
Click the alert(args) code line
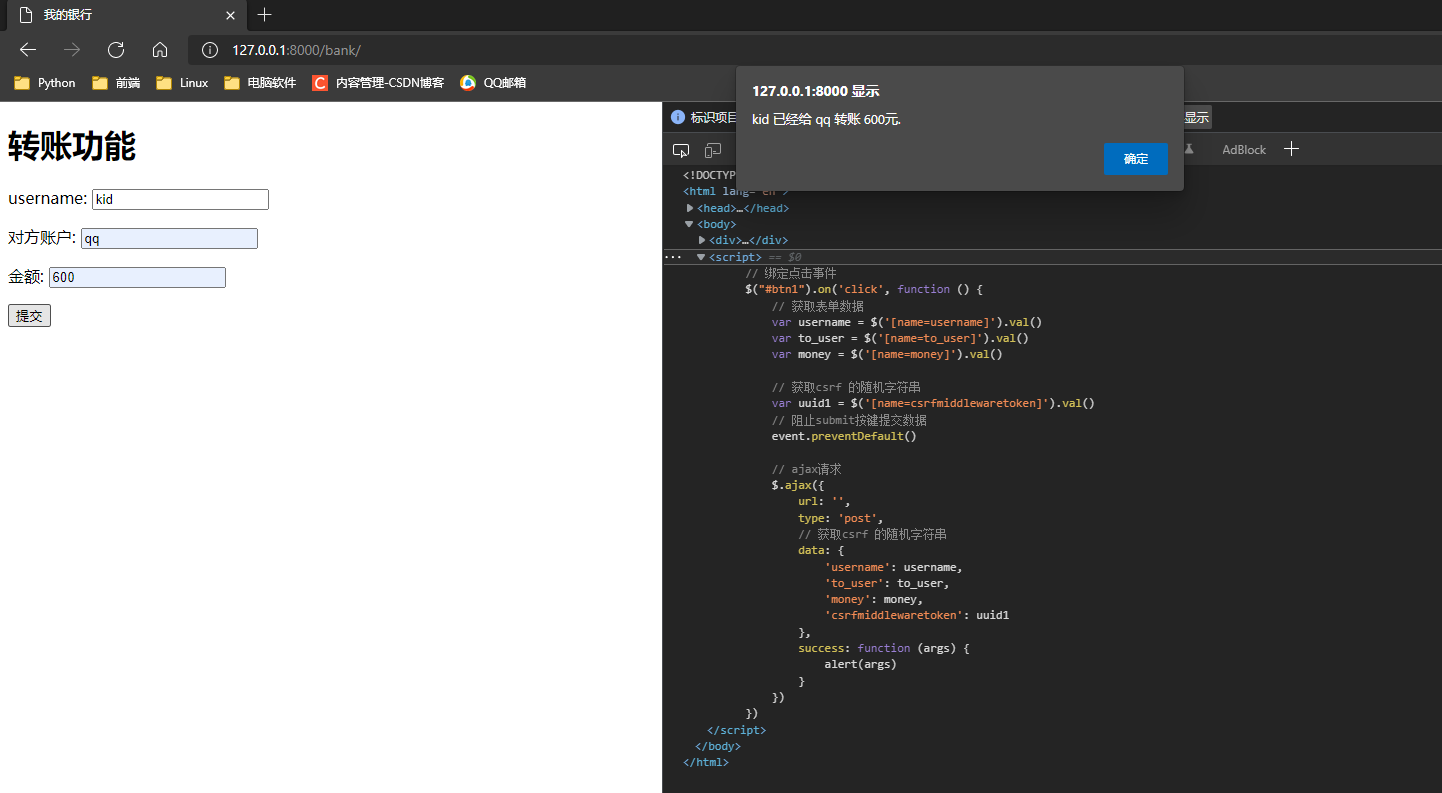click(x=860, y=664)
